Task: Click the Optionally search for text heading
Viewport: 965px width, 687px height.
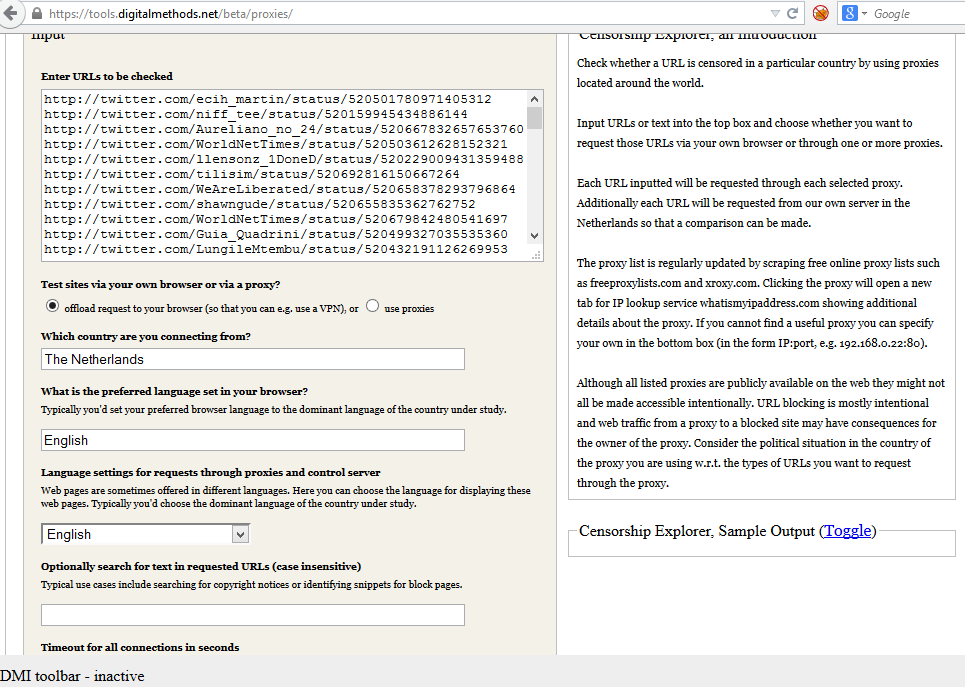Action: (201, 566)
